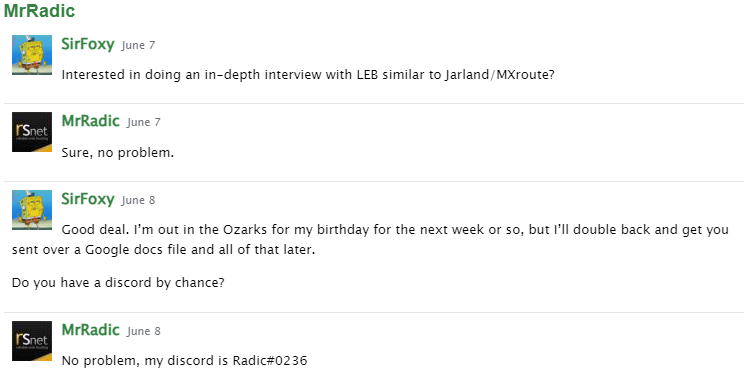Open SirFoxy's avatar on the June 8 message
The image size is (751, 380).
(x=32, y=210)
